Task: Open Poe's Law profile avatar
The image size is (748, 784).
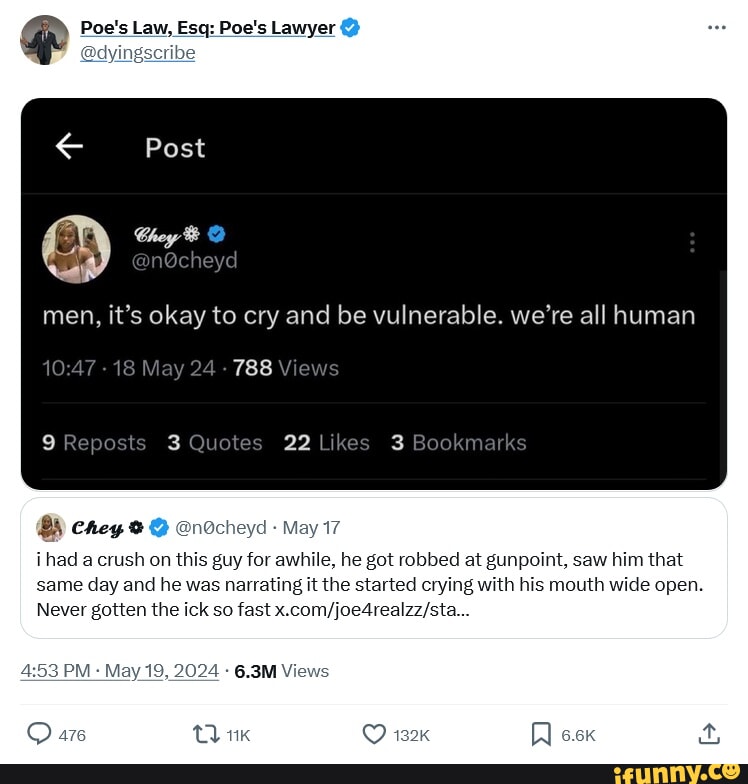Action: 44,41
